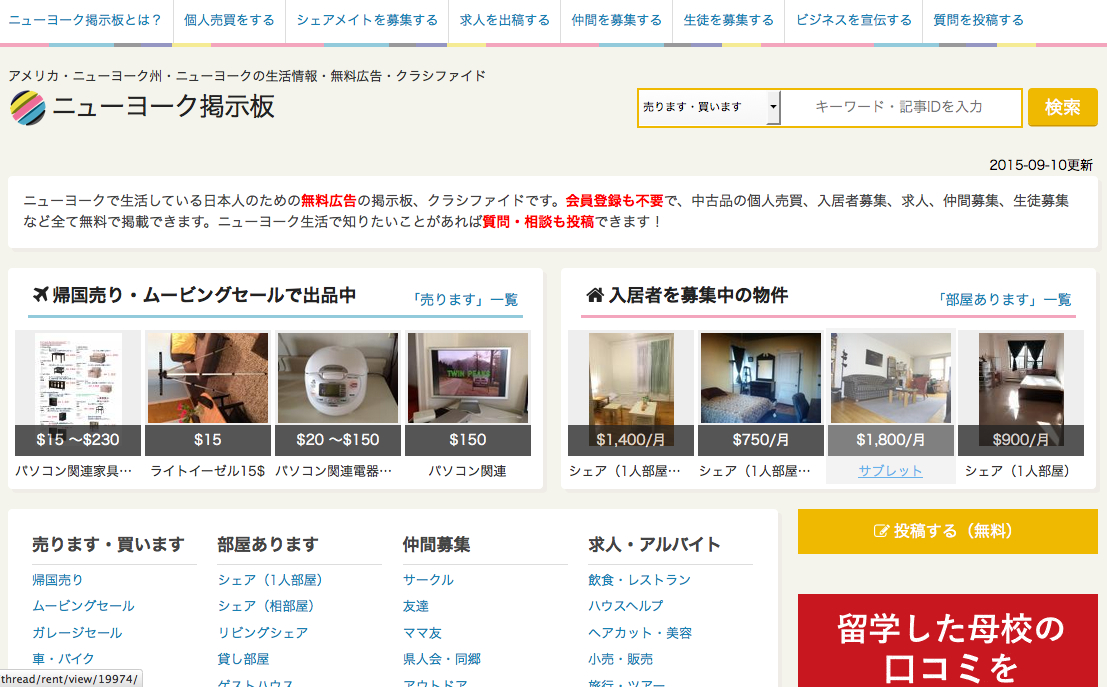Open the $15～$230 furniture listing thumbnail
Screen dimensions: 1107x687
78,393
